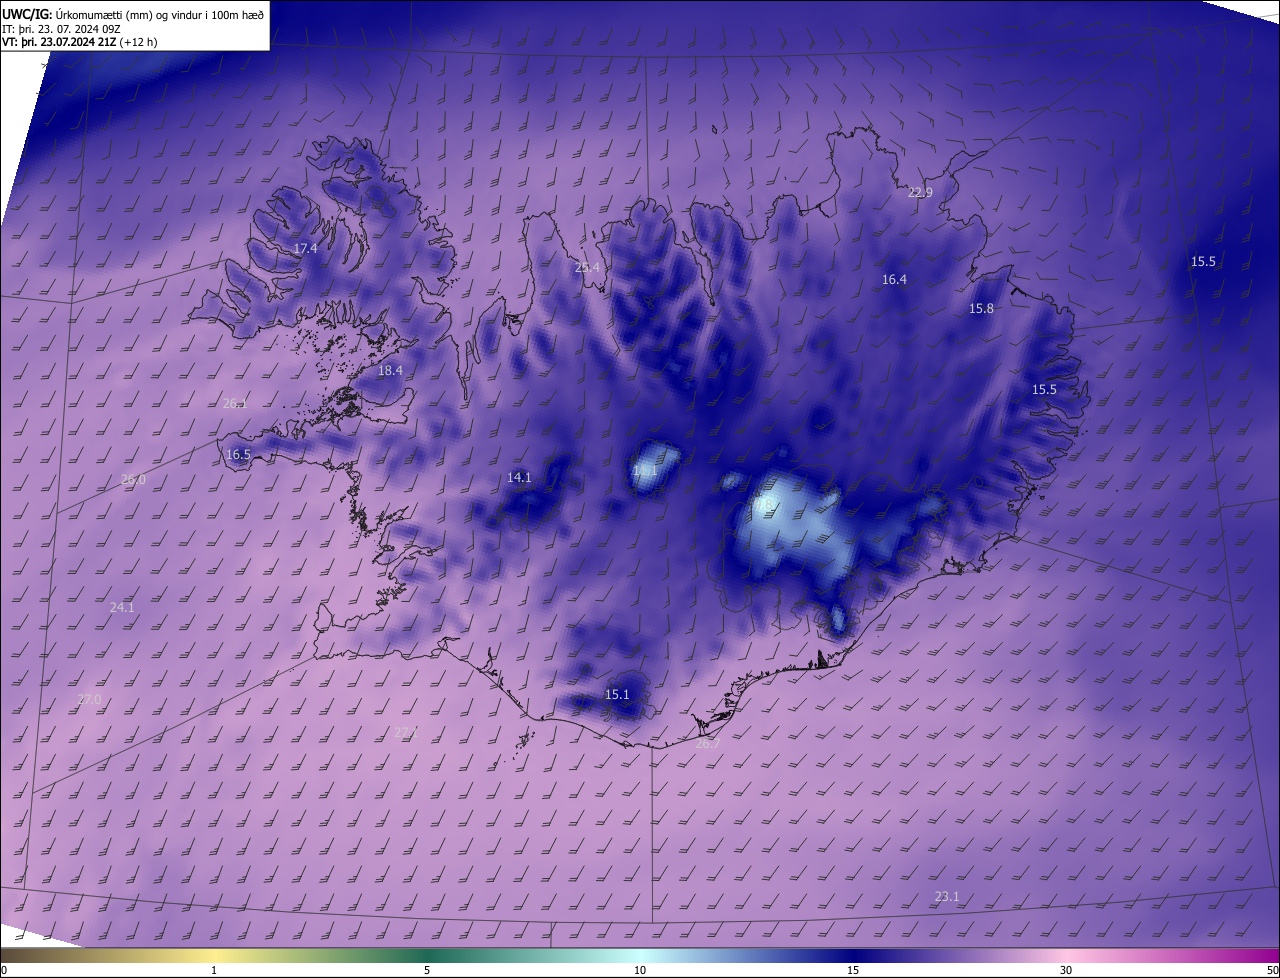This screenshot has width=1280, height=978.
Task: Click the 1 tick on the color scale
Action: coord(214,970)
